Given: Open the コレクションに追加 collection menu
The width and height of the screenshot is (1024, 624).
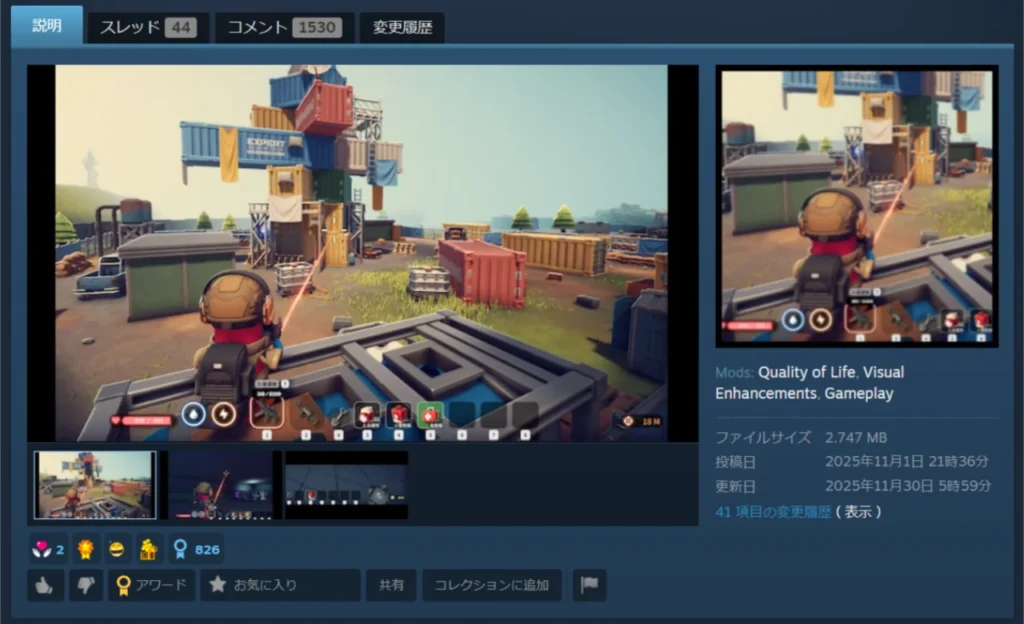Looking at the screenshot, I should [x=491, y=586].
